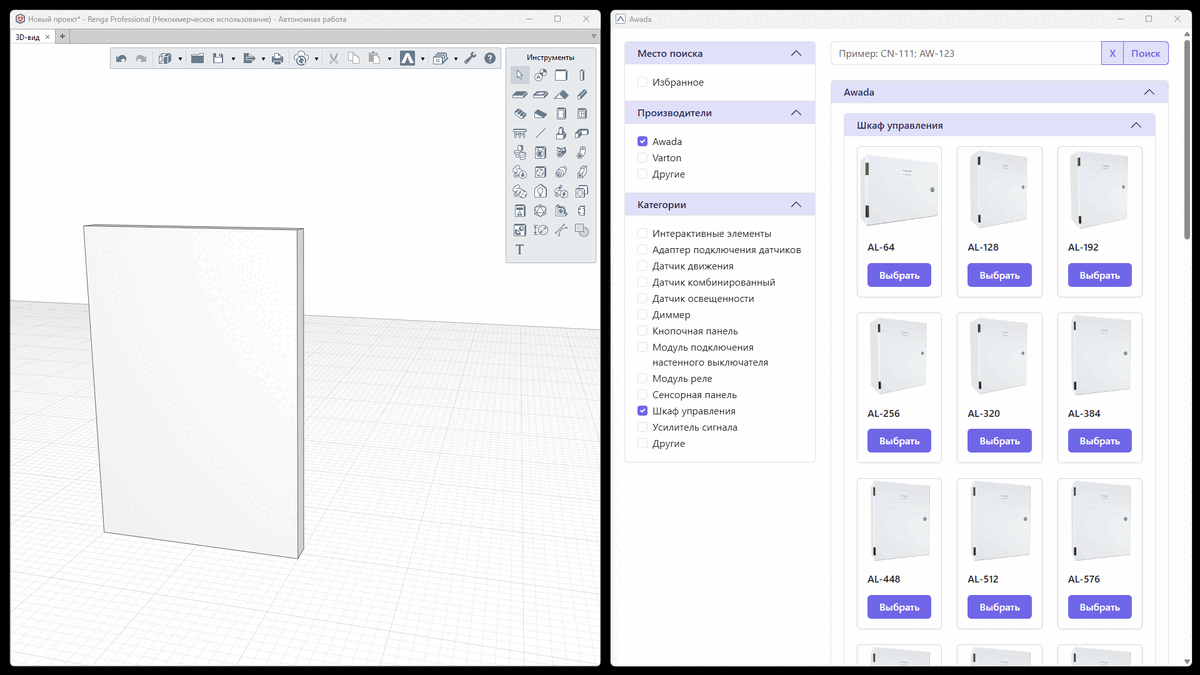Open settings with the wrench icon
Viewport: 1200px width, 675px height.
pos(470,59)
